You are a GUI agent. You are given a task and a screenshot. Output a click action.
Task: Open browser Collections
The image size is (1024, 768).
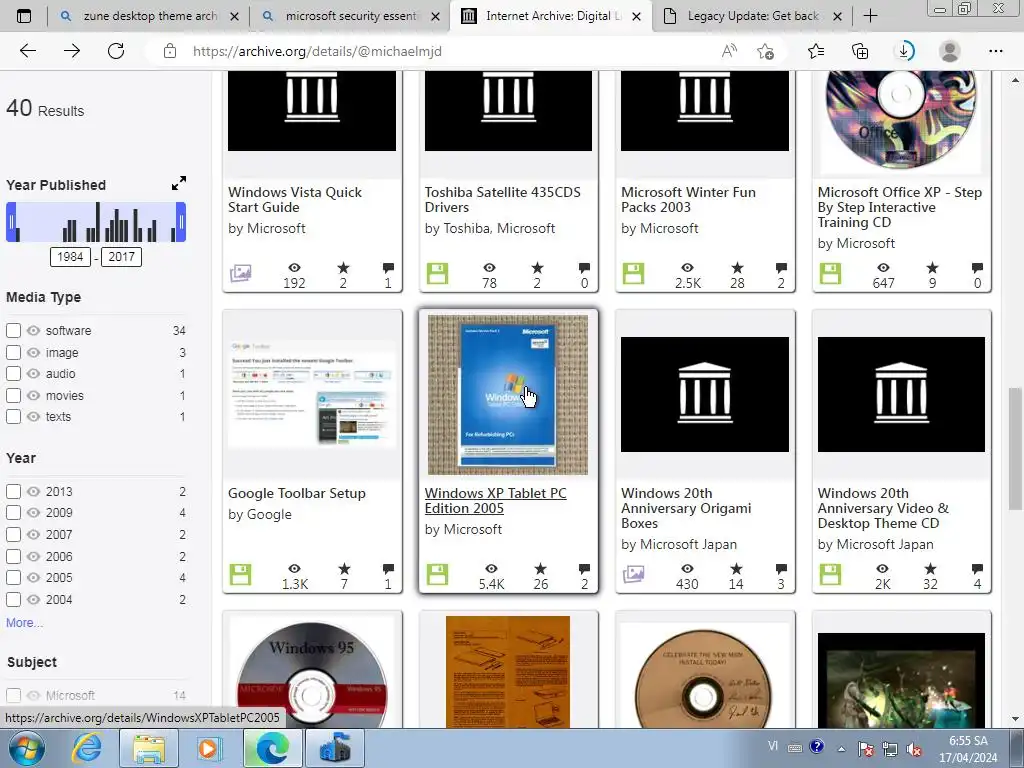pyautogui.click(x=860, y=51)
